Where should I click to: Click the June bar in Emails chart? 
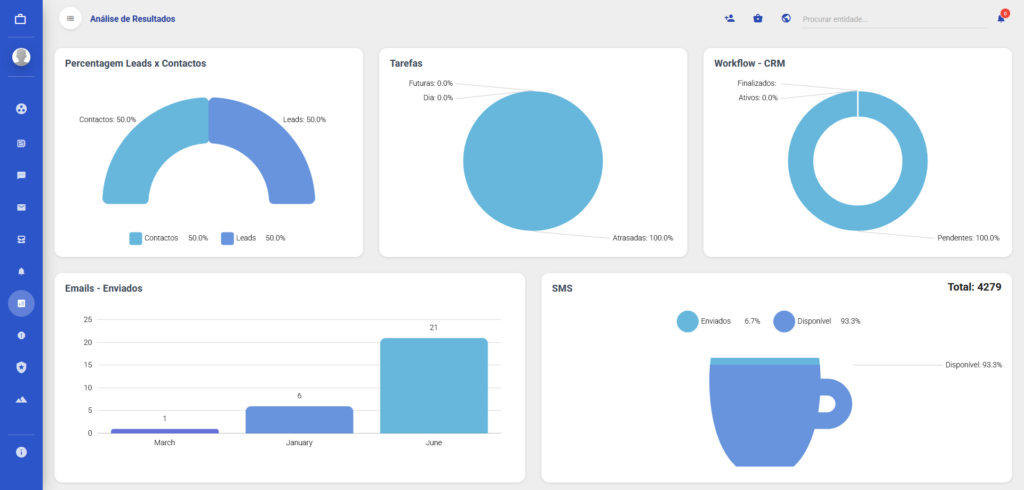point(434,385)
